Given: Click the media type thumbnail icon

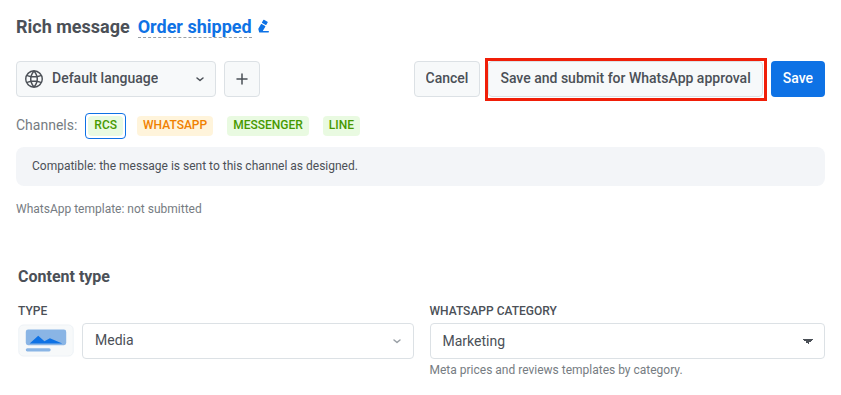Looking at the screenshot, I should coord(46,341).
